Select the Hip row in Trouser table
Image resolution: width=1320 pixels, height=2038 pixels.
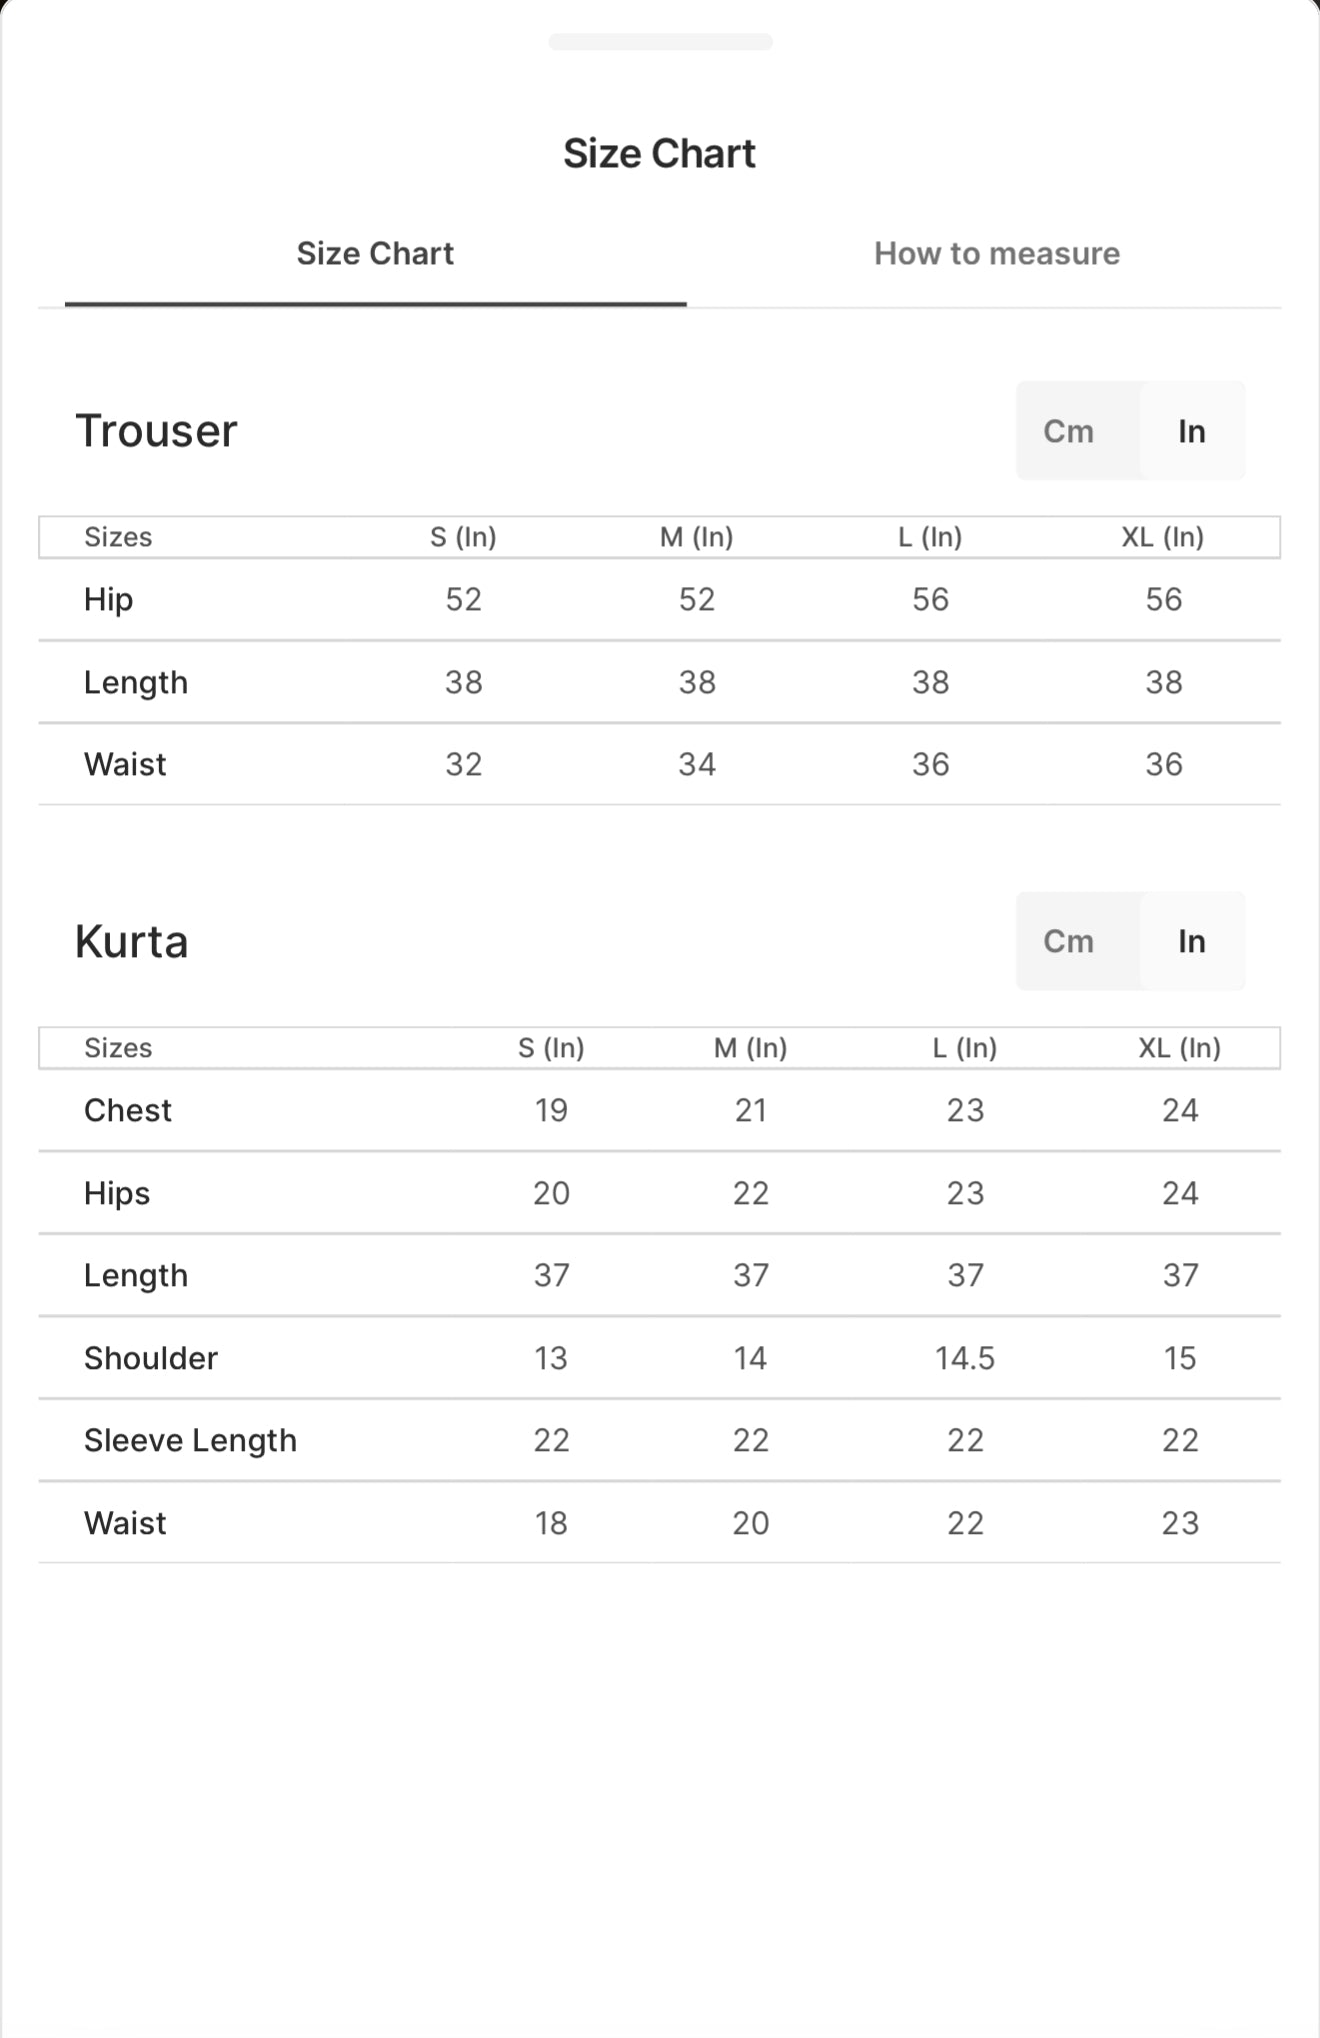pos(109,600)
